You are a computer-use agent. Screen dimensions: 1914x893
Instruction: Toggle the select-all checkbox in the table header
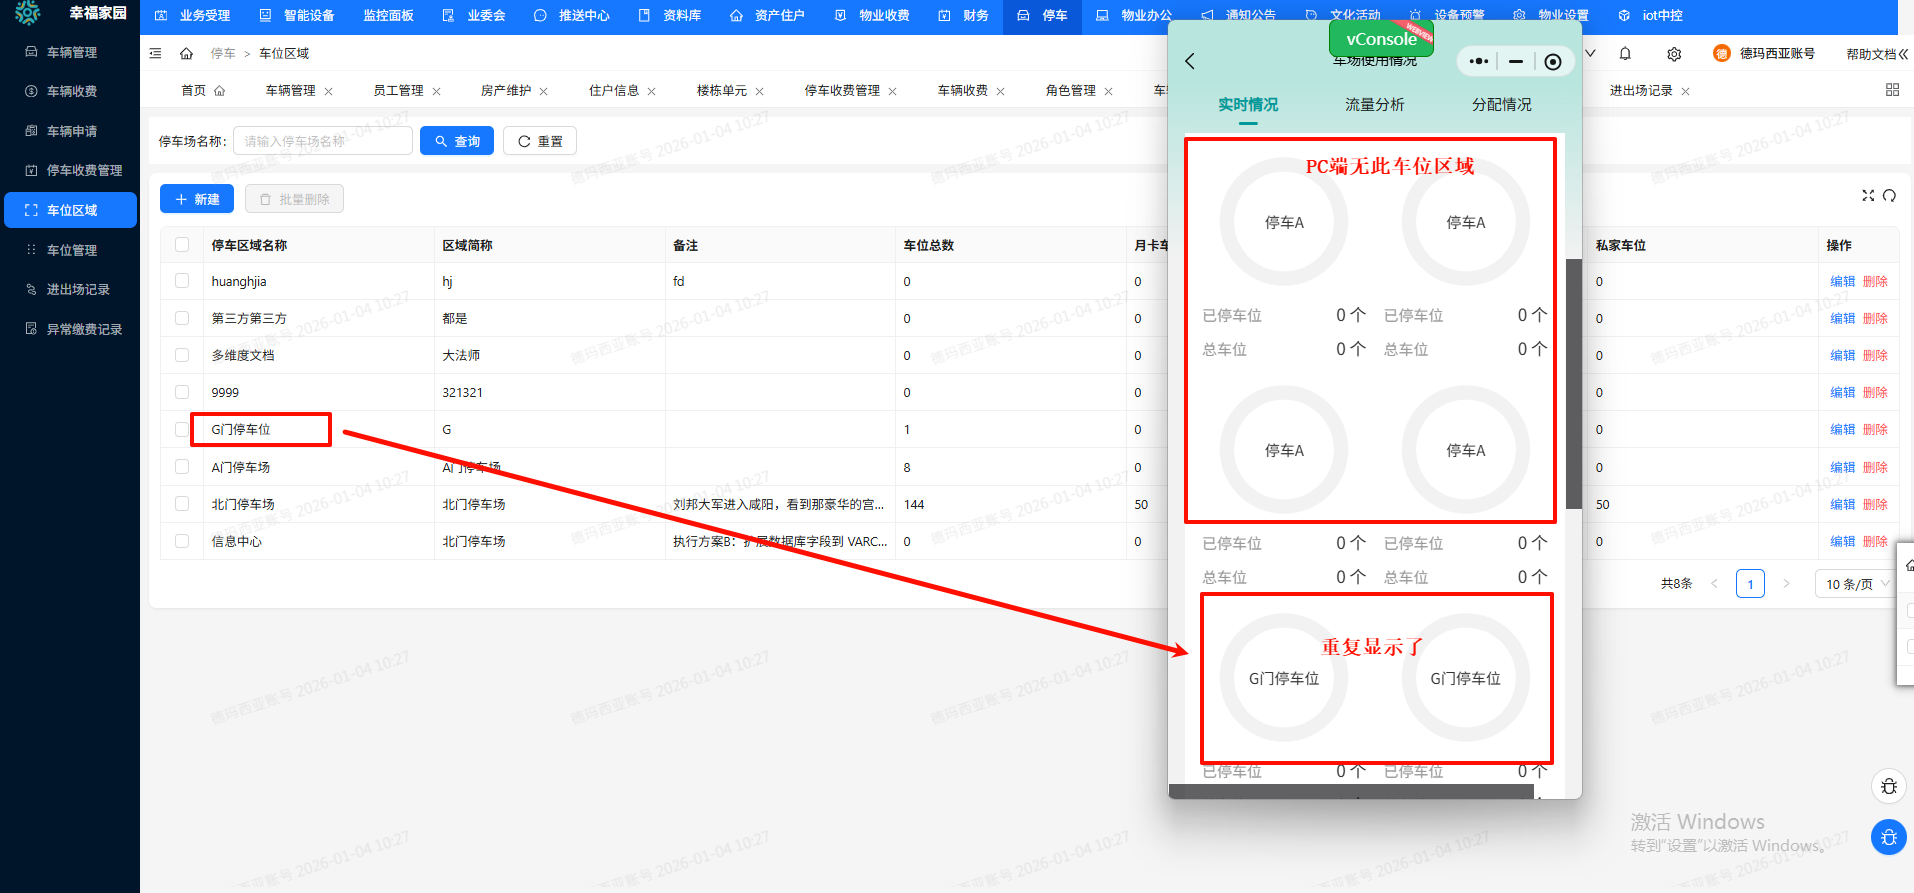pos(182,245)
